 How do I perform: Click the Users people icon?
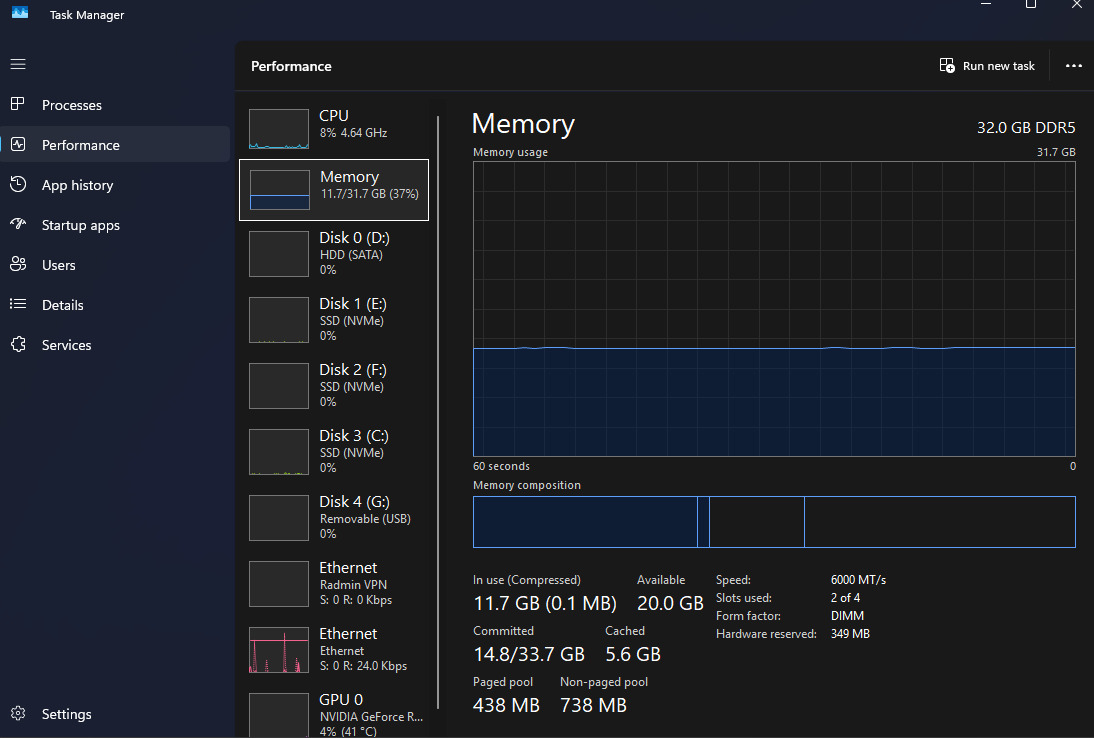[18, 264]
